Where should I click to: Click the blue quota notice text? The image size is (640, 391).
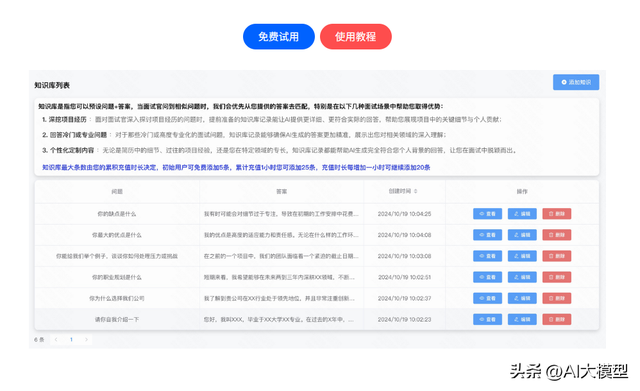[x=236, y=167]
